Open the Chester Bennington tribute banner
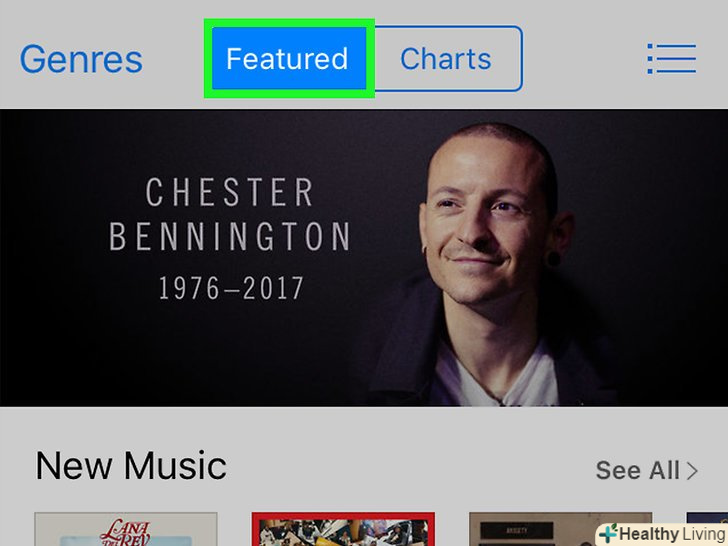The width and height of the screenshot is (728, 546). coord(364,258)
